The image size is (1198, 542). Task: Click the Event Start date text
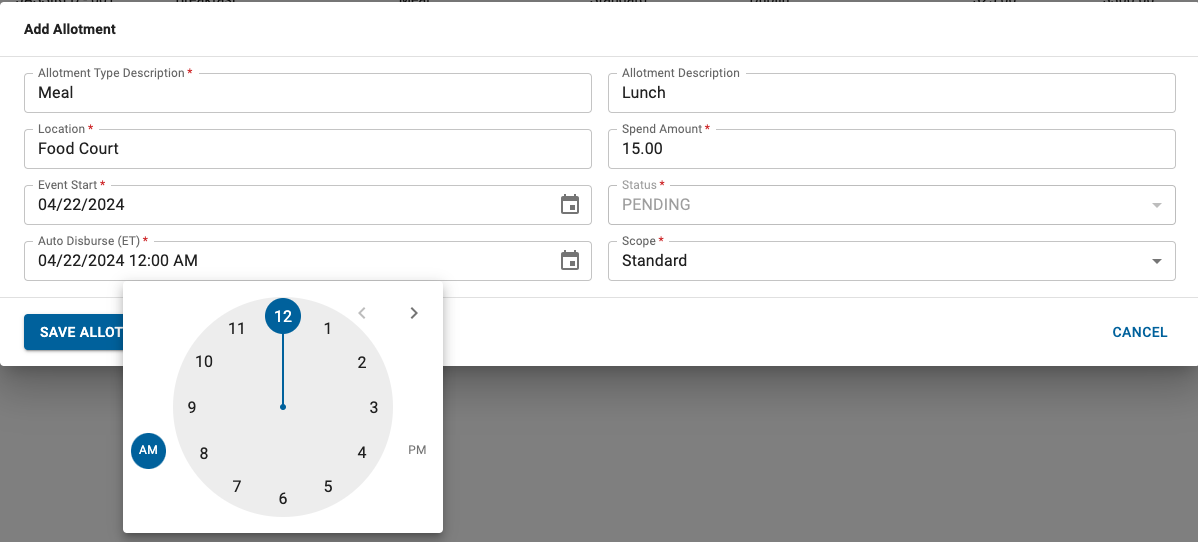[x=81, y=205]
